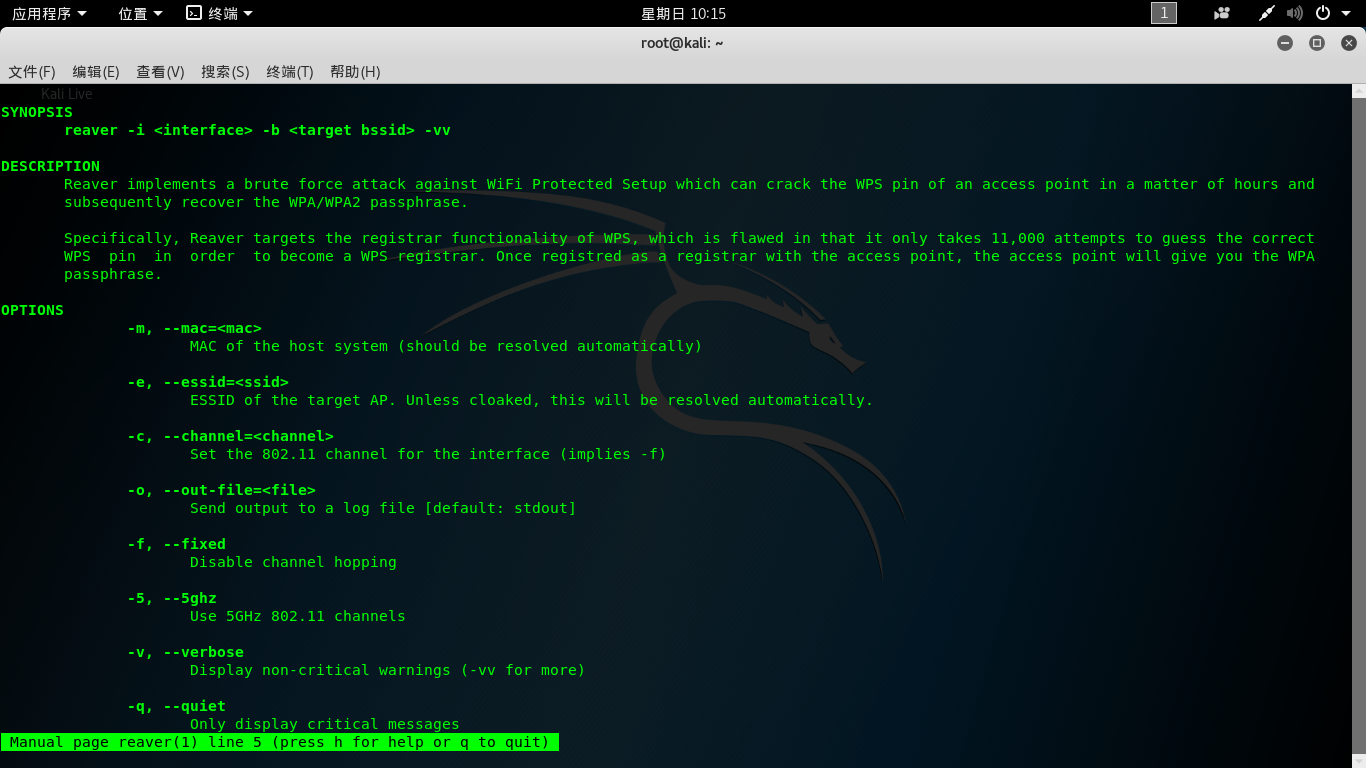The image size is (1366, 768).
Task: Open the 编辑(E) menu
Action: point(96,72)
